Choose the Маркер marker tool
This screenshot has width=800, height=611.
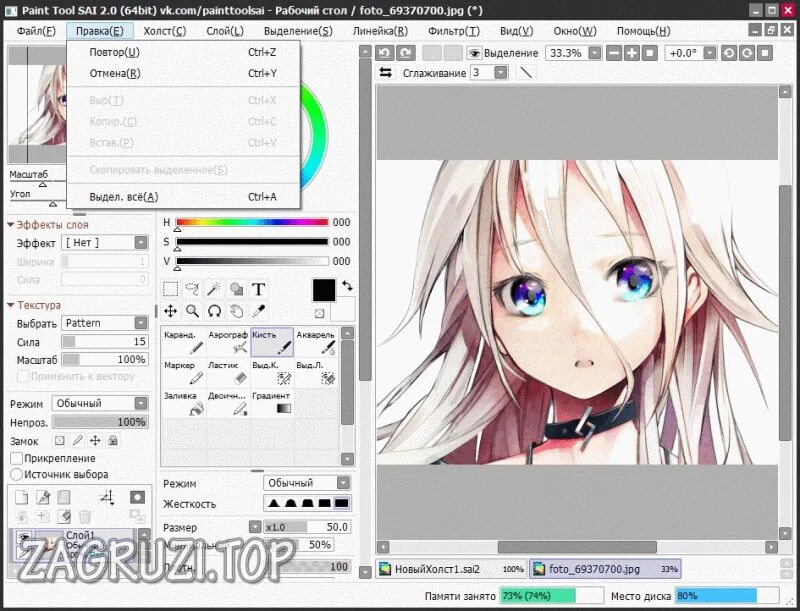point(184,373)
